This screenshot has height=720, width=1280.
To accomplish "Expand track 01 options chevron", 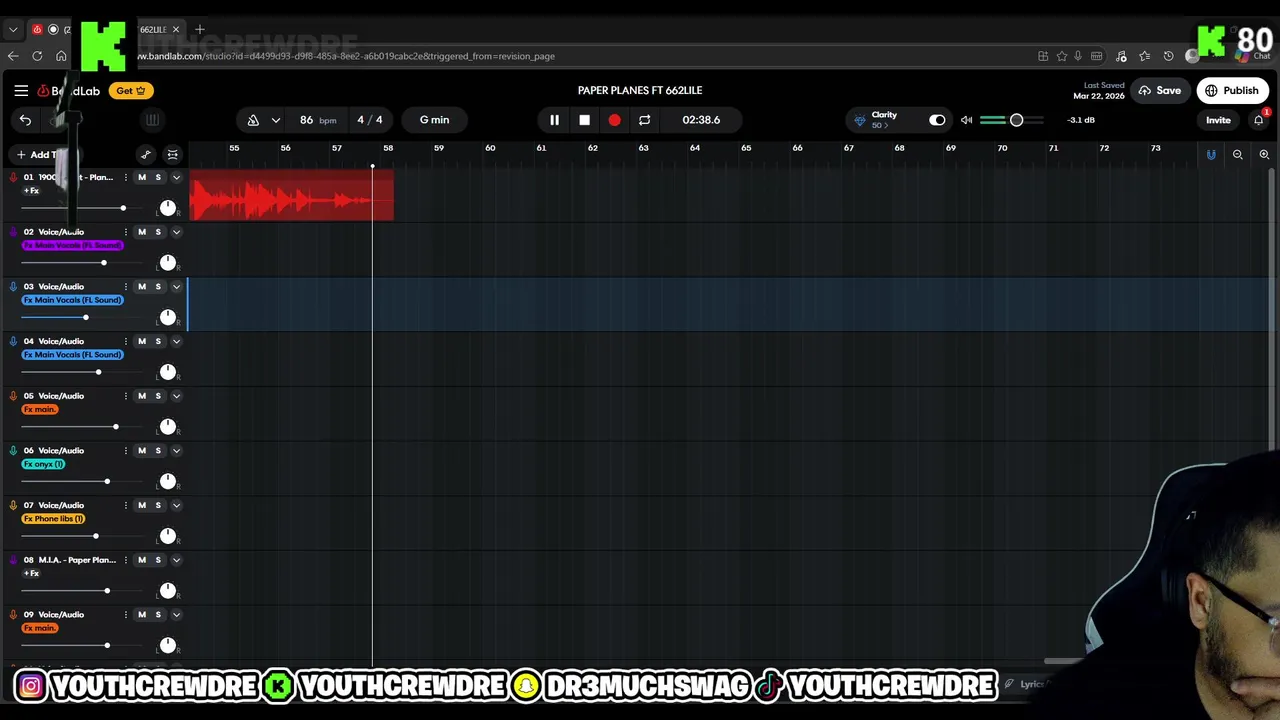I will point(176,177).
